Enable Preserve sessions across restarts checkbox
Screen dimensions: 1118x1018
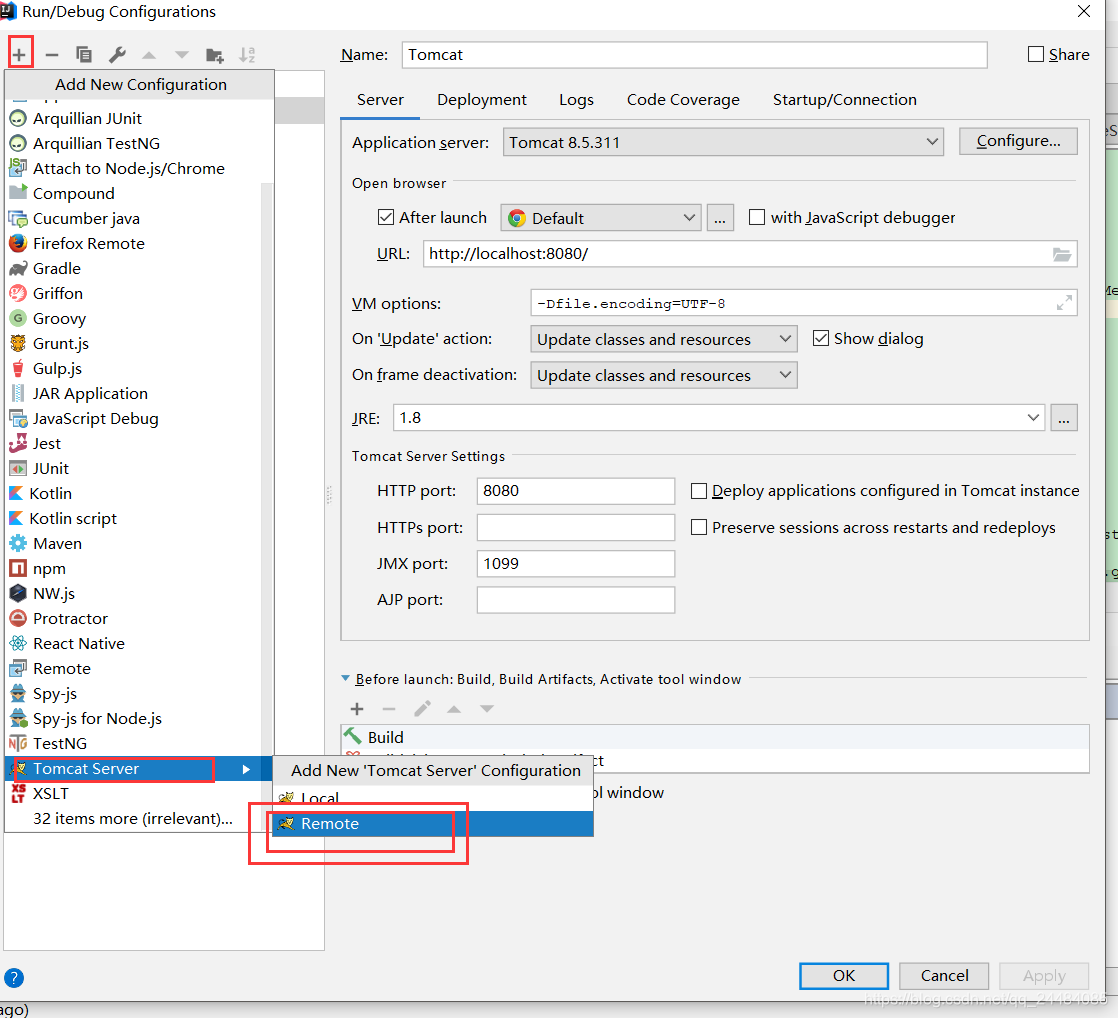click(x=699, y=527)
